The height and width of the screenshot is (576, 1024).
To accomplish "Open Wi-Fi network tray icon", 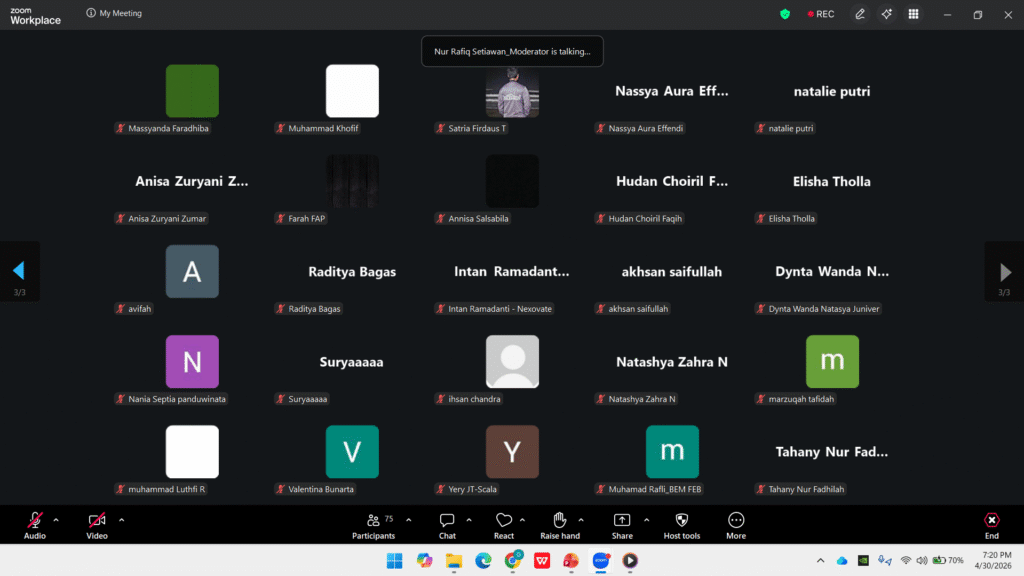I will tap(905, 560).
